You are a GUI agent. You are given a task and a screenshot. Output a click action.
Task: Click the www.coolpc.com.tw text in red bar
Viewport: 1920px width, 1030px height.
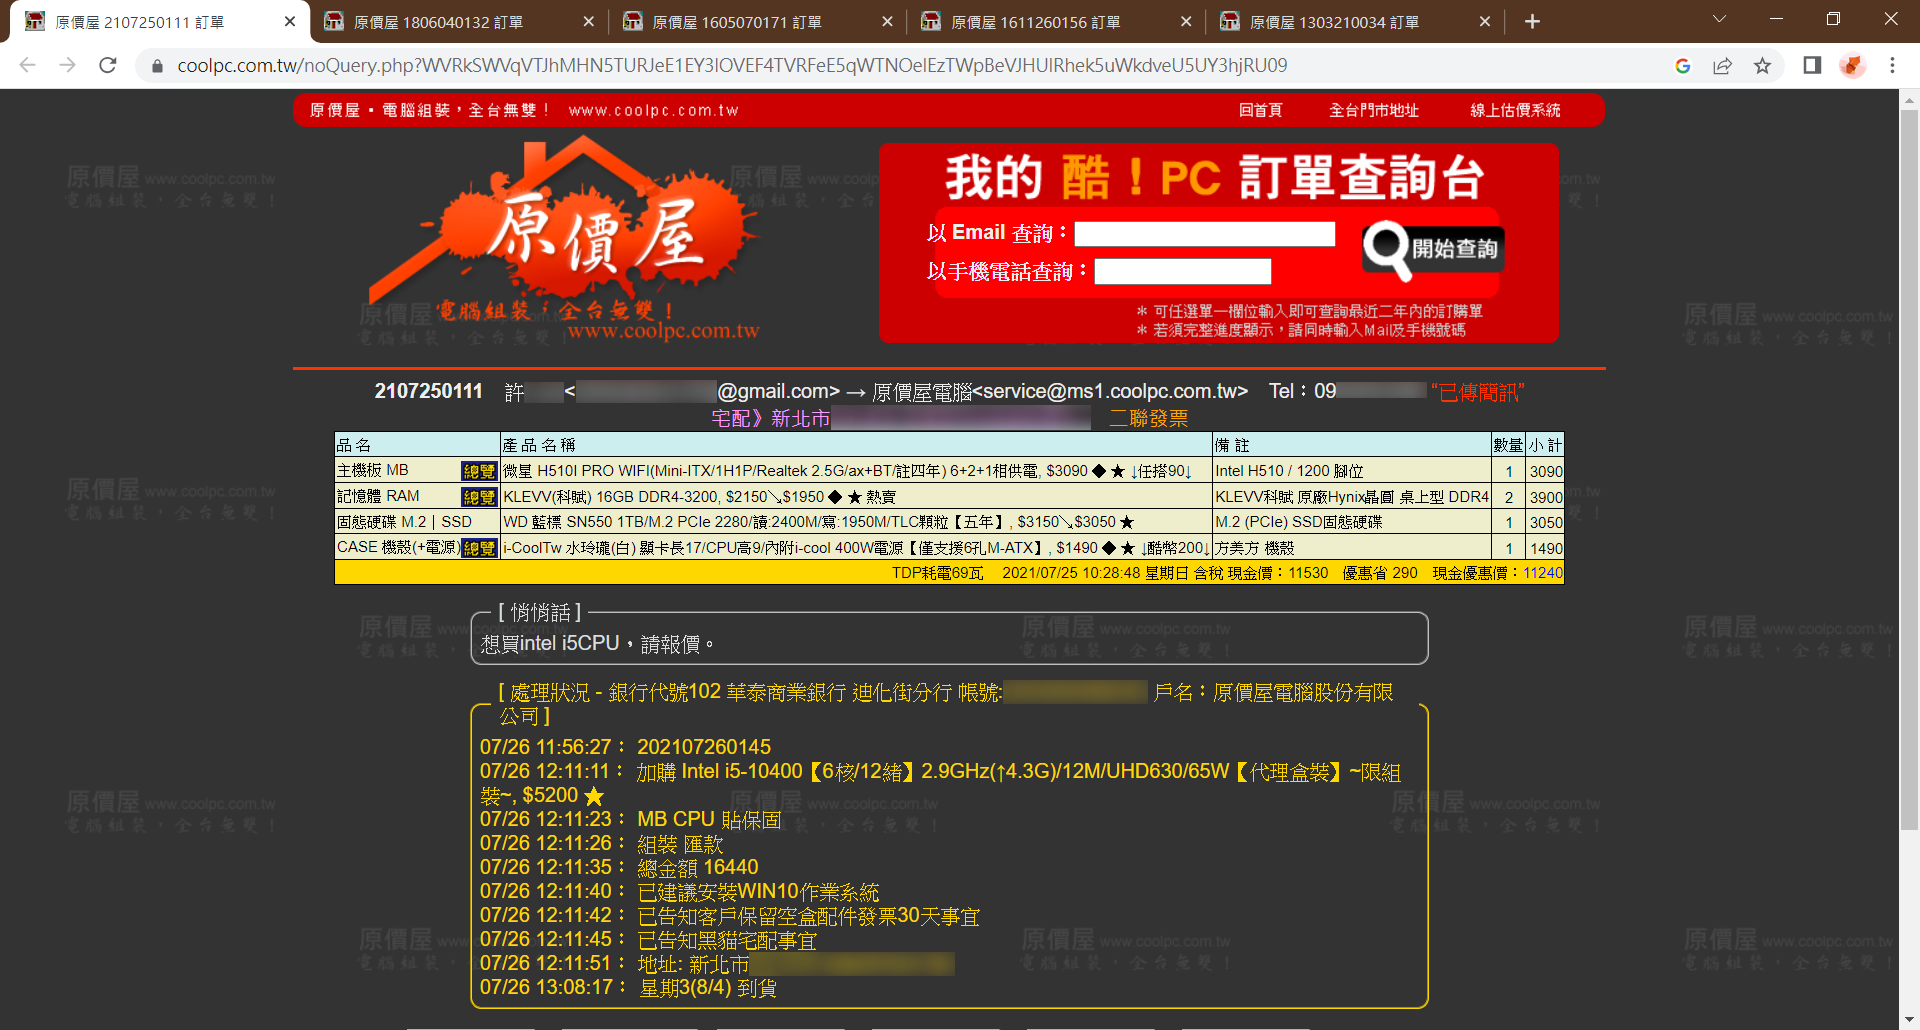pos(654,110)
